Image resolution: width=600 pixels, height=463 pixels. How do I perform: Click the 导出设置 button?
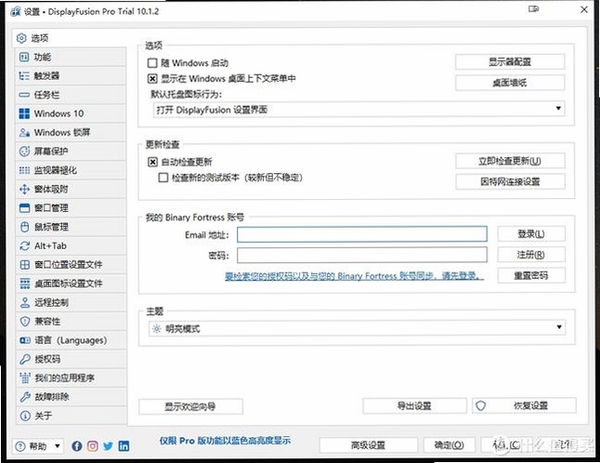[x=414, y=406]
